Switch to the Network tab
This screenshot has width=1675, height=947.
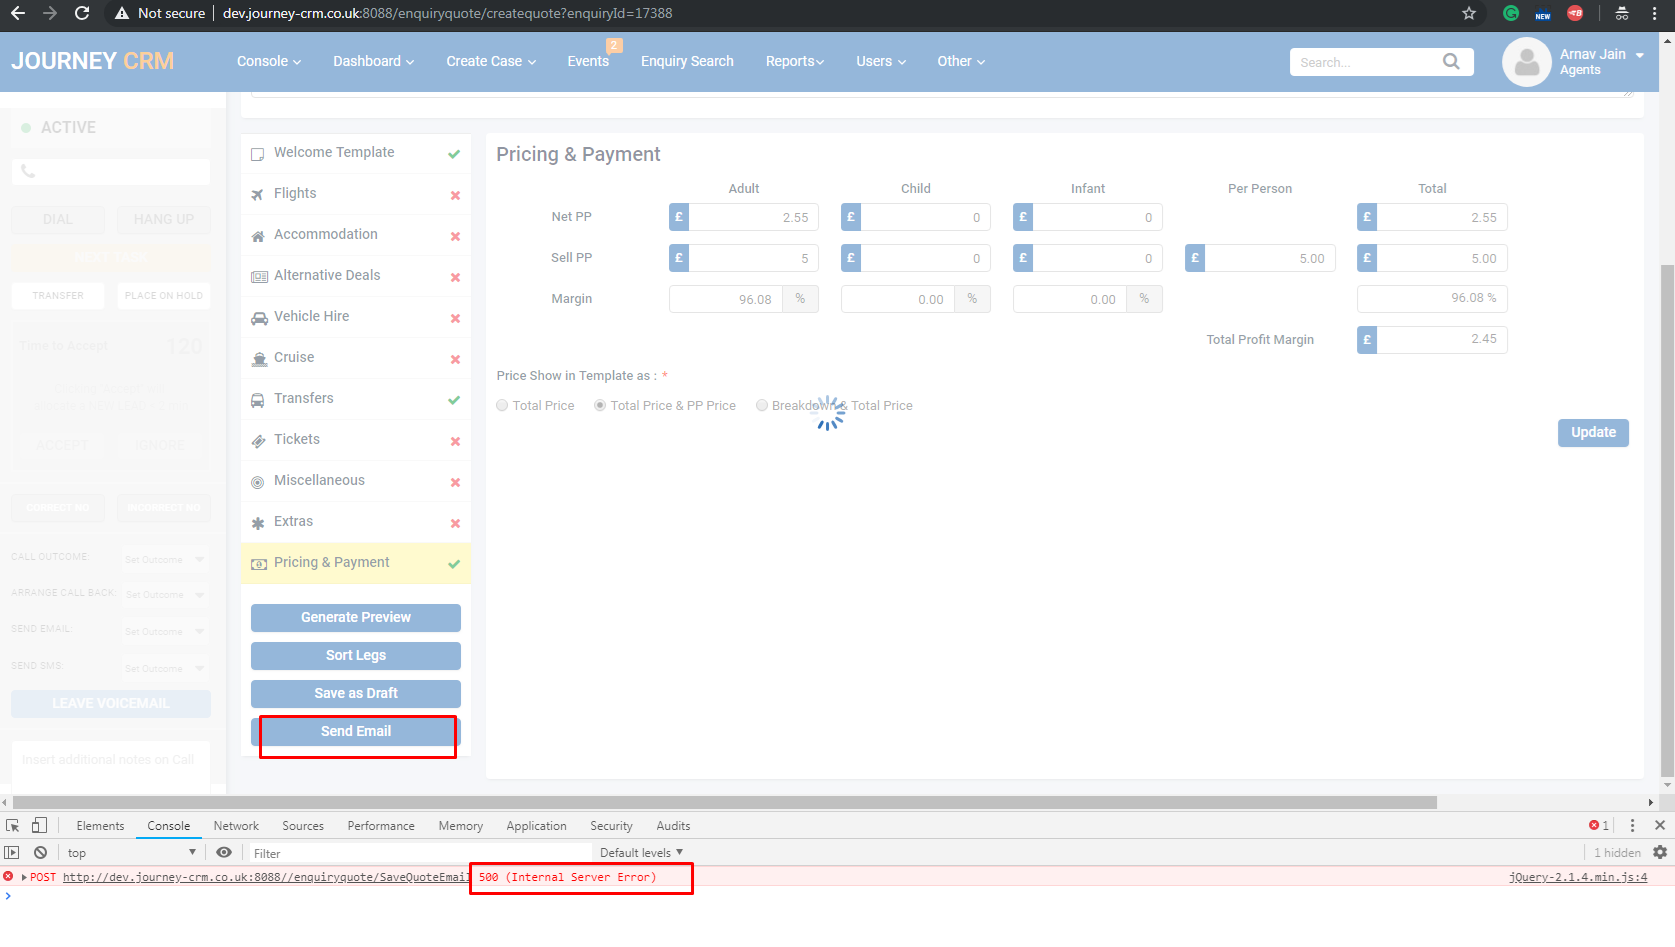coord(236,826)
